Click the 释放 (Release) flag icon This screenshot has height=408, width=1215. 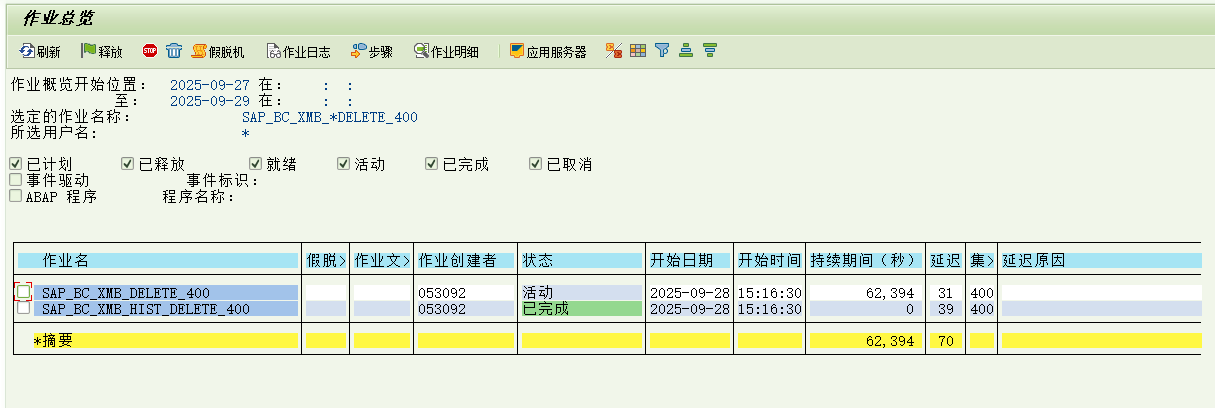(x=101, y=51)
